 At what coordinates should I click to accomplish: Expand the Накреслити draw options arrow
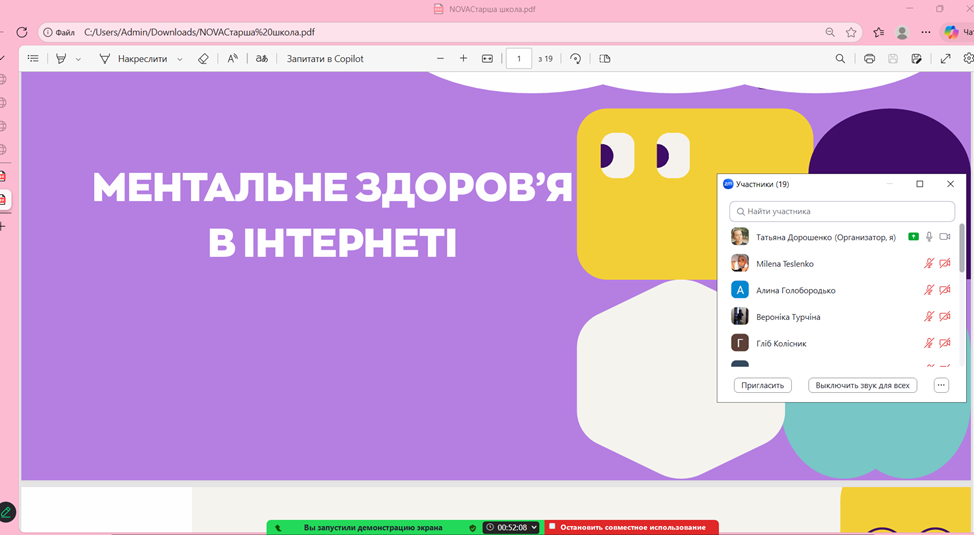coord(180,59)
